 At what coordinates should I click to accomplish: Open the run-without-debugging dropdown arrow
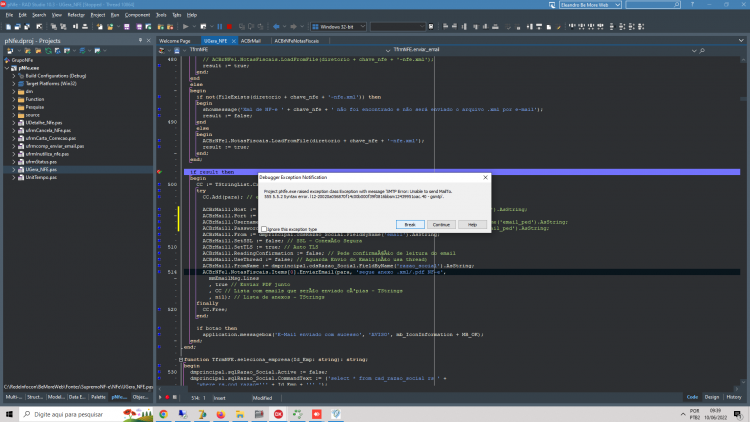211,27
